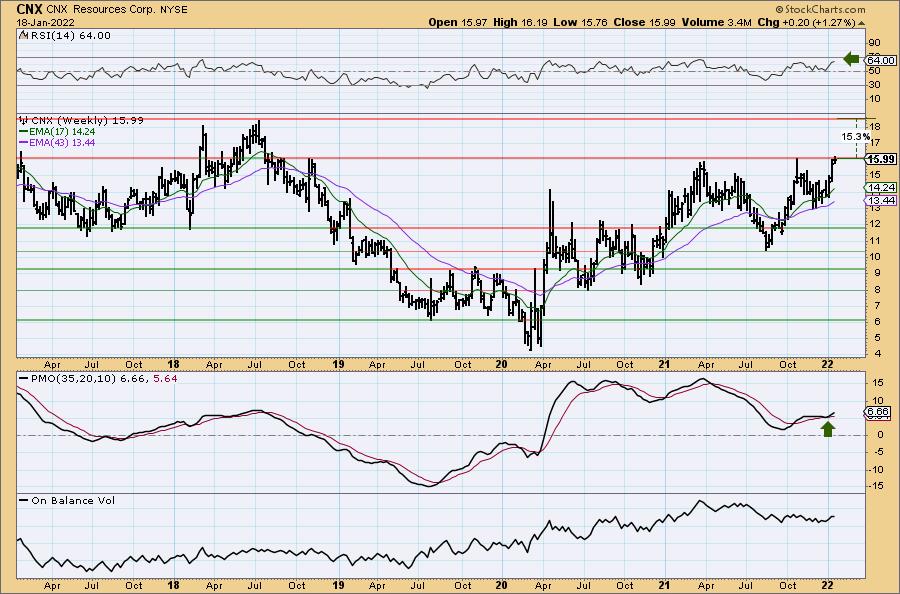The width and height of the screenshot is (900, 594).
Task: Click the CNX ticker symbol in header
Action: point(28,9)
